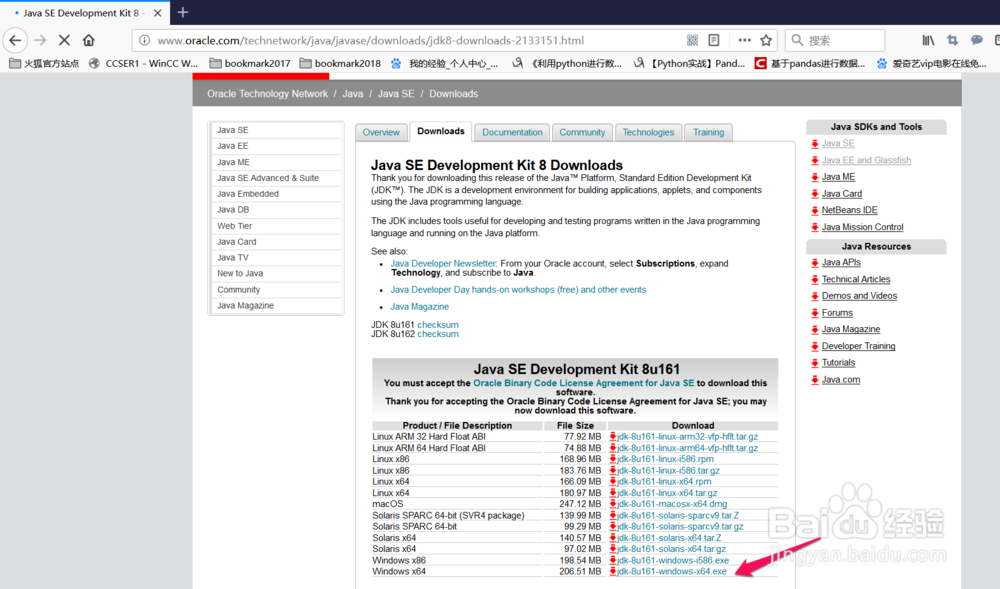Stop loading the page
Image resolution: width=1000 pixels, height=589 pixels.
click(x=64, y=40)
